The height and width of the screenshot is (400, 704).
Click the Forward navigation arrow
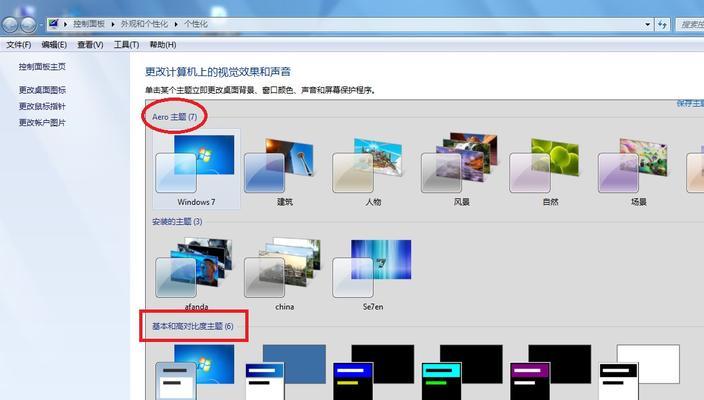point(28,25)
